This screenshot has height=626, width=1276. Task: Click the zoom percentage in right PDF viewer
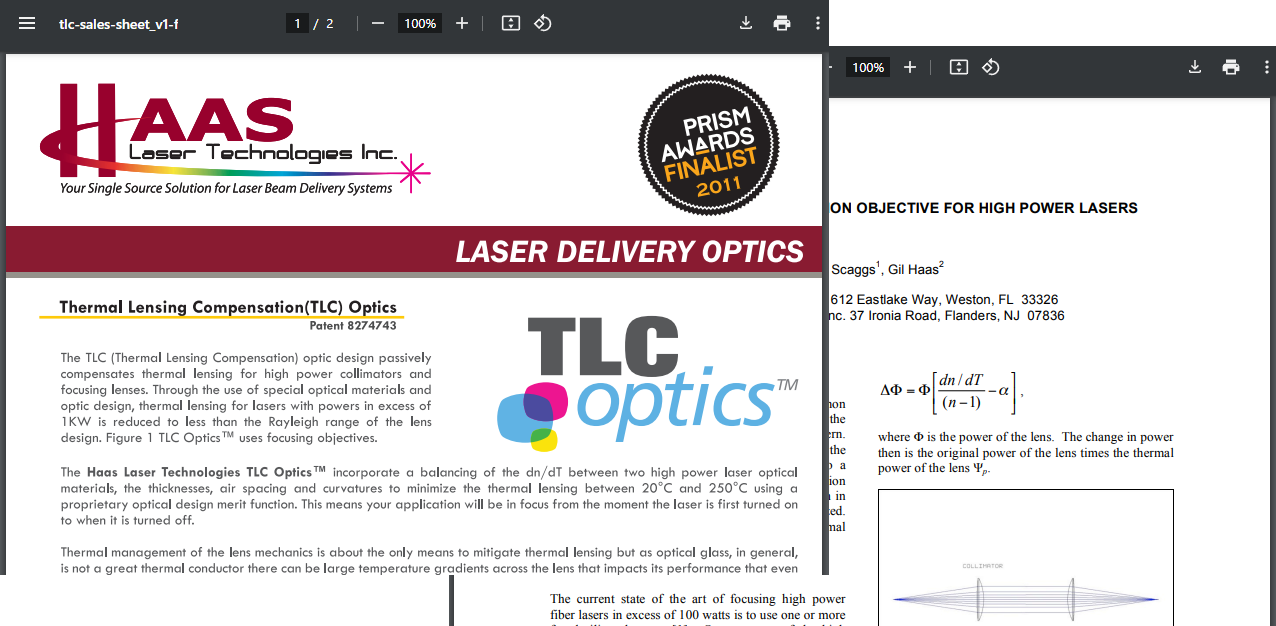tap(867, 67)
